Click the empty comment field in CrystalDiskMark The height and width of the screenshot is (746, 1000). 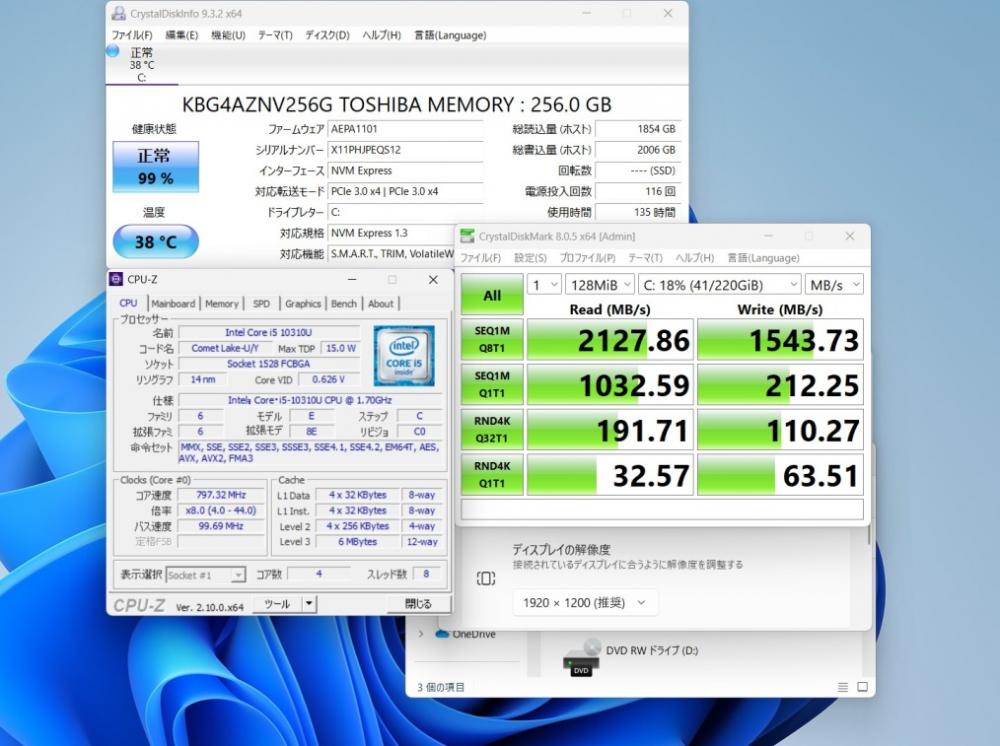tap(662, 510)
